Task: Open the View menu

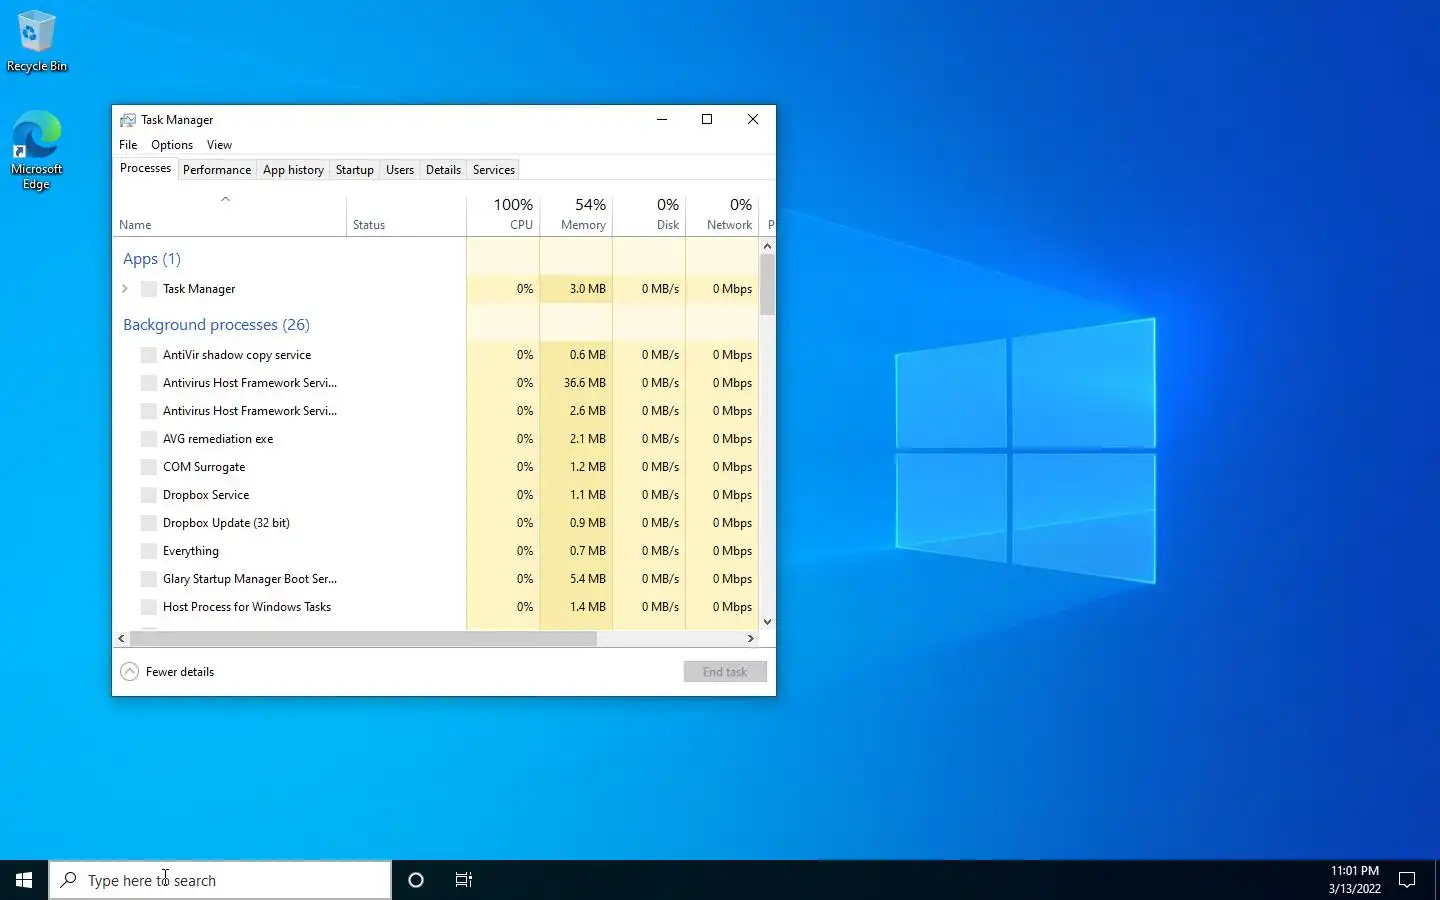Action: click(x=219, y=145)
